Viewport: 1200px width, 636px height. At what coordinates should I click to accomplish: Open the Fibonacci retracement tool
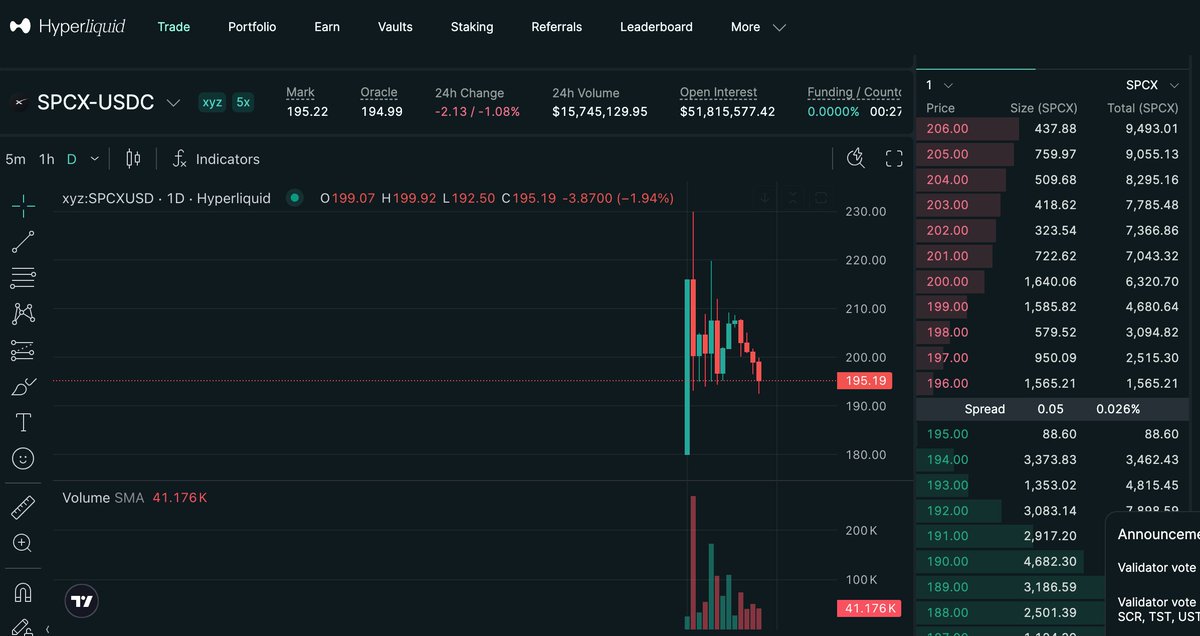tap(23, 278)
